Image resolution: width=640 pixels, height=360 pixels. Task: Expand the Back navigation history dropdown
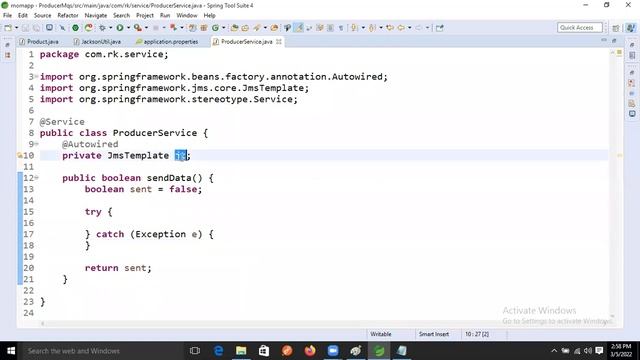(x=409, y=28)
